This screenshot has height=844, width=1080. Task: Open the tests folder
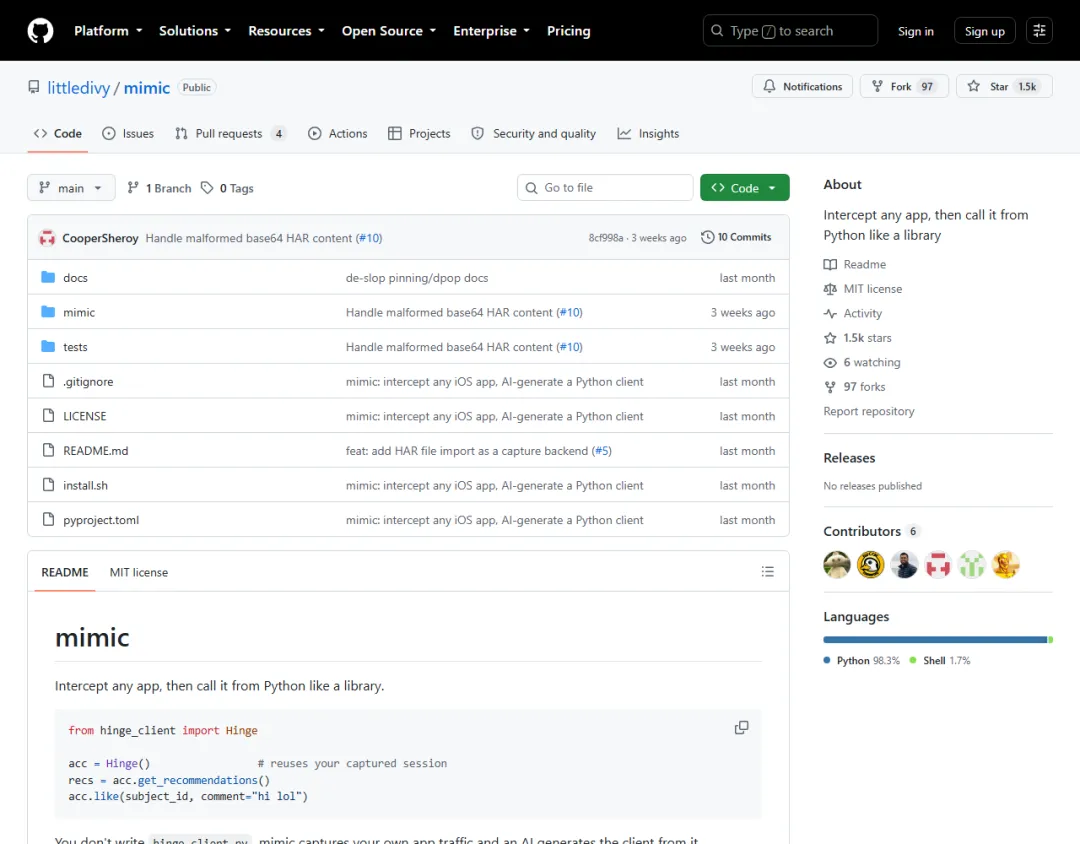[75, 347]
